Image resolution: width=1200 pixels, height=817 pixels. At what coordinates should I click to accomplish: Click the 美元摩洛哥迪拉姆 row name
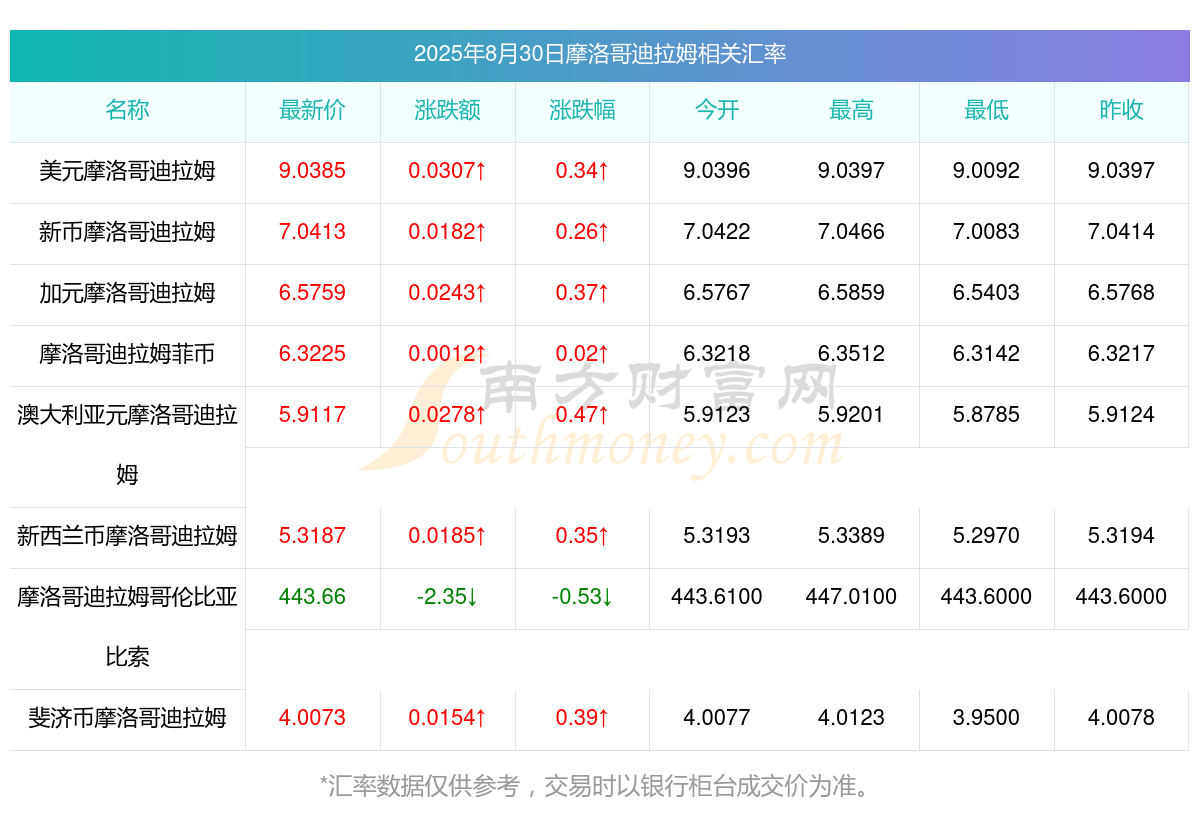[x=127, y=171]
